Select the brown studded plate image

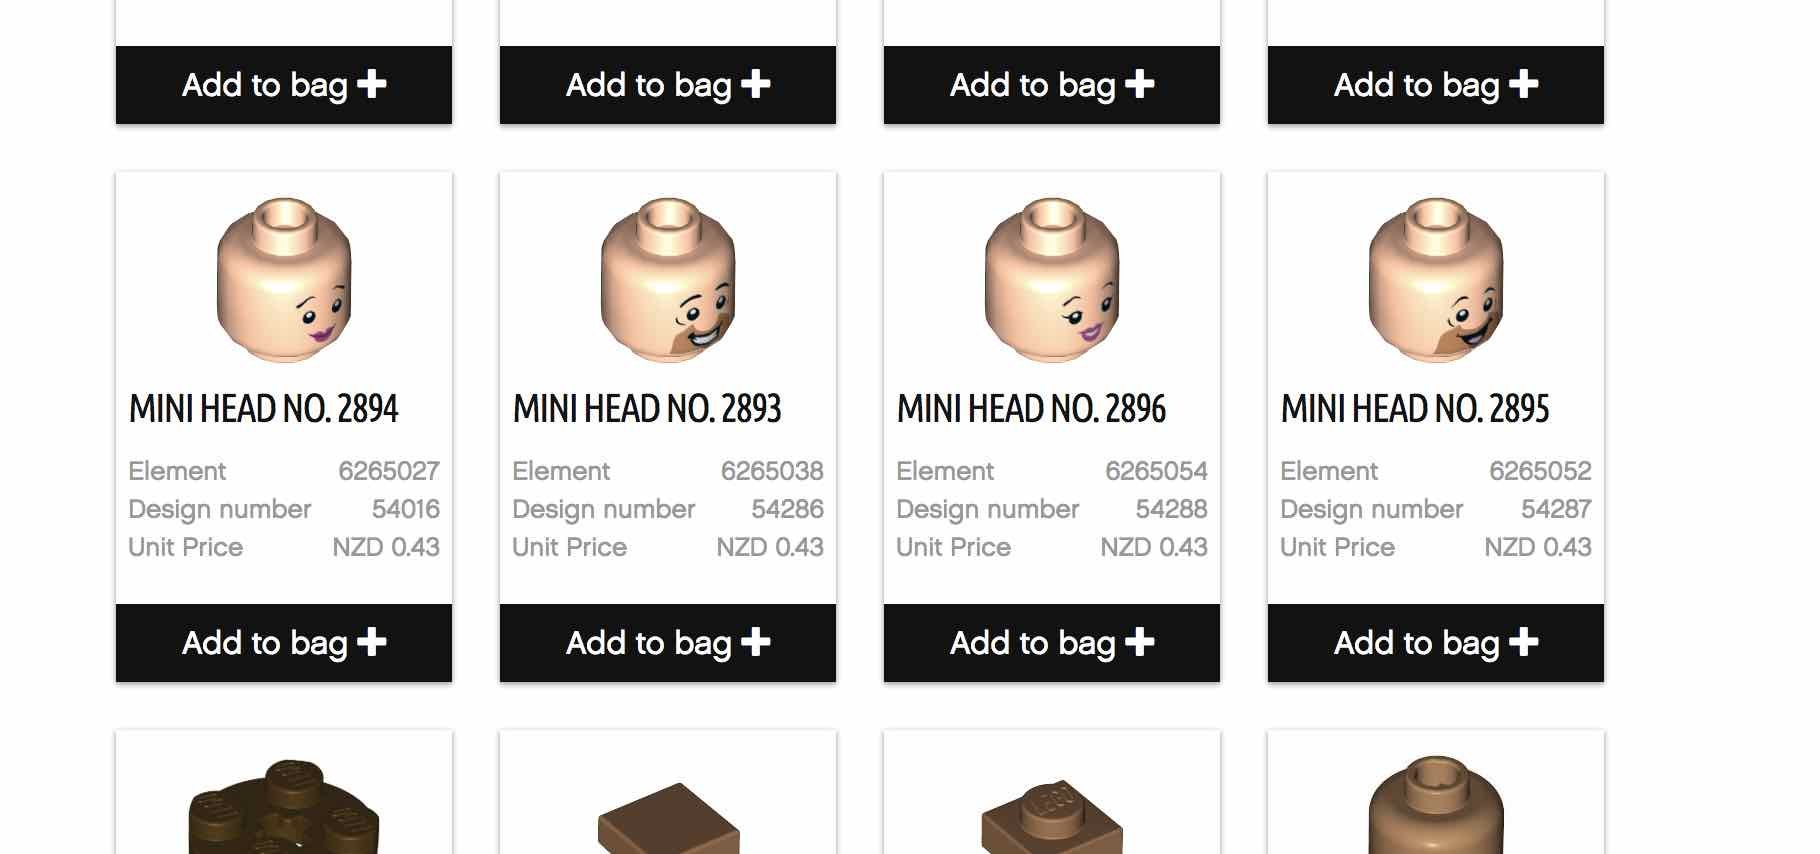coord(1052,816)
